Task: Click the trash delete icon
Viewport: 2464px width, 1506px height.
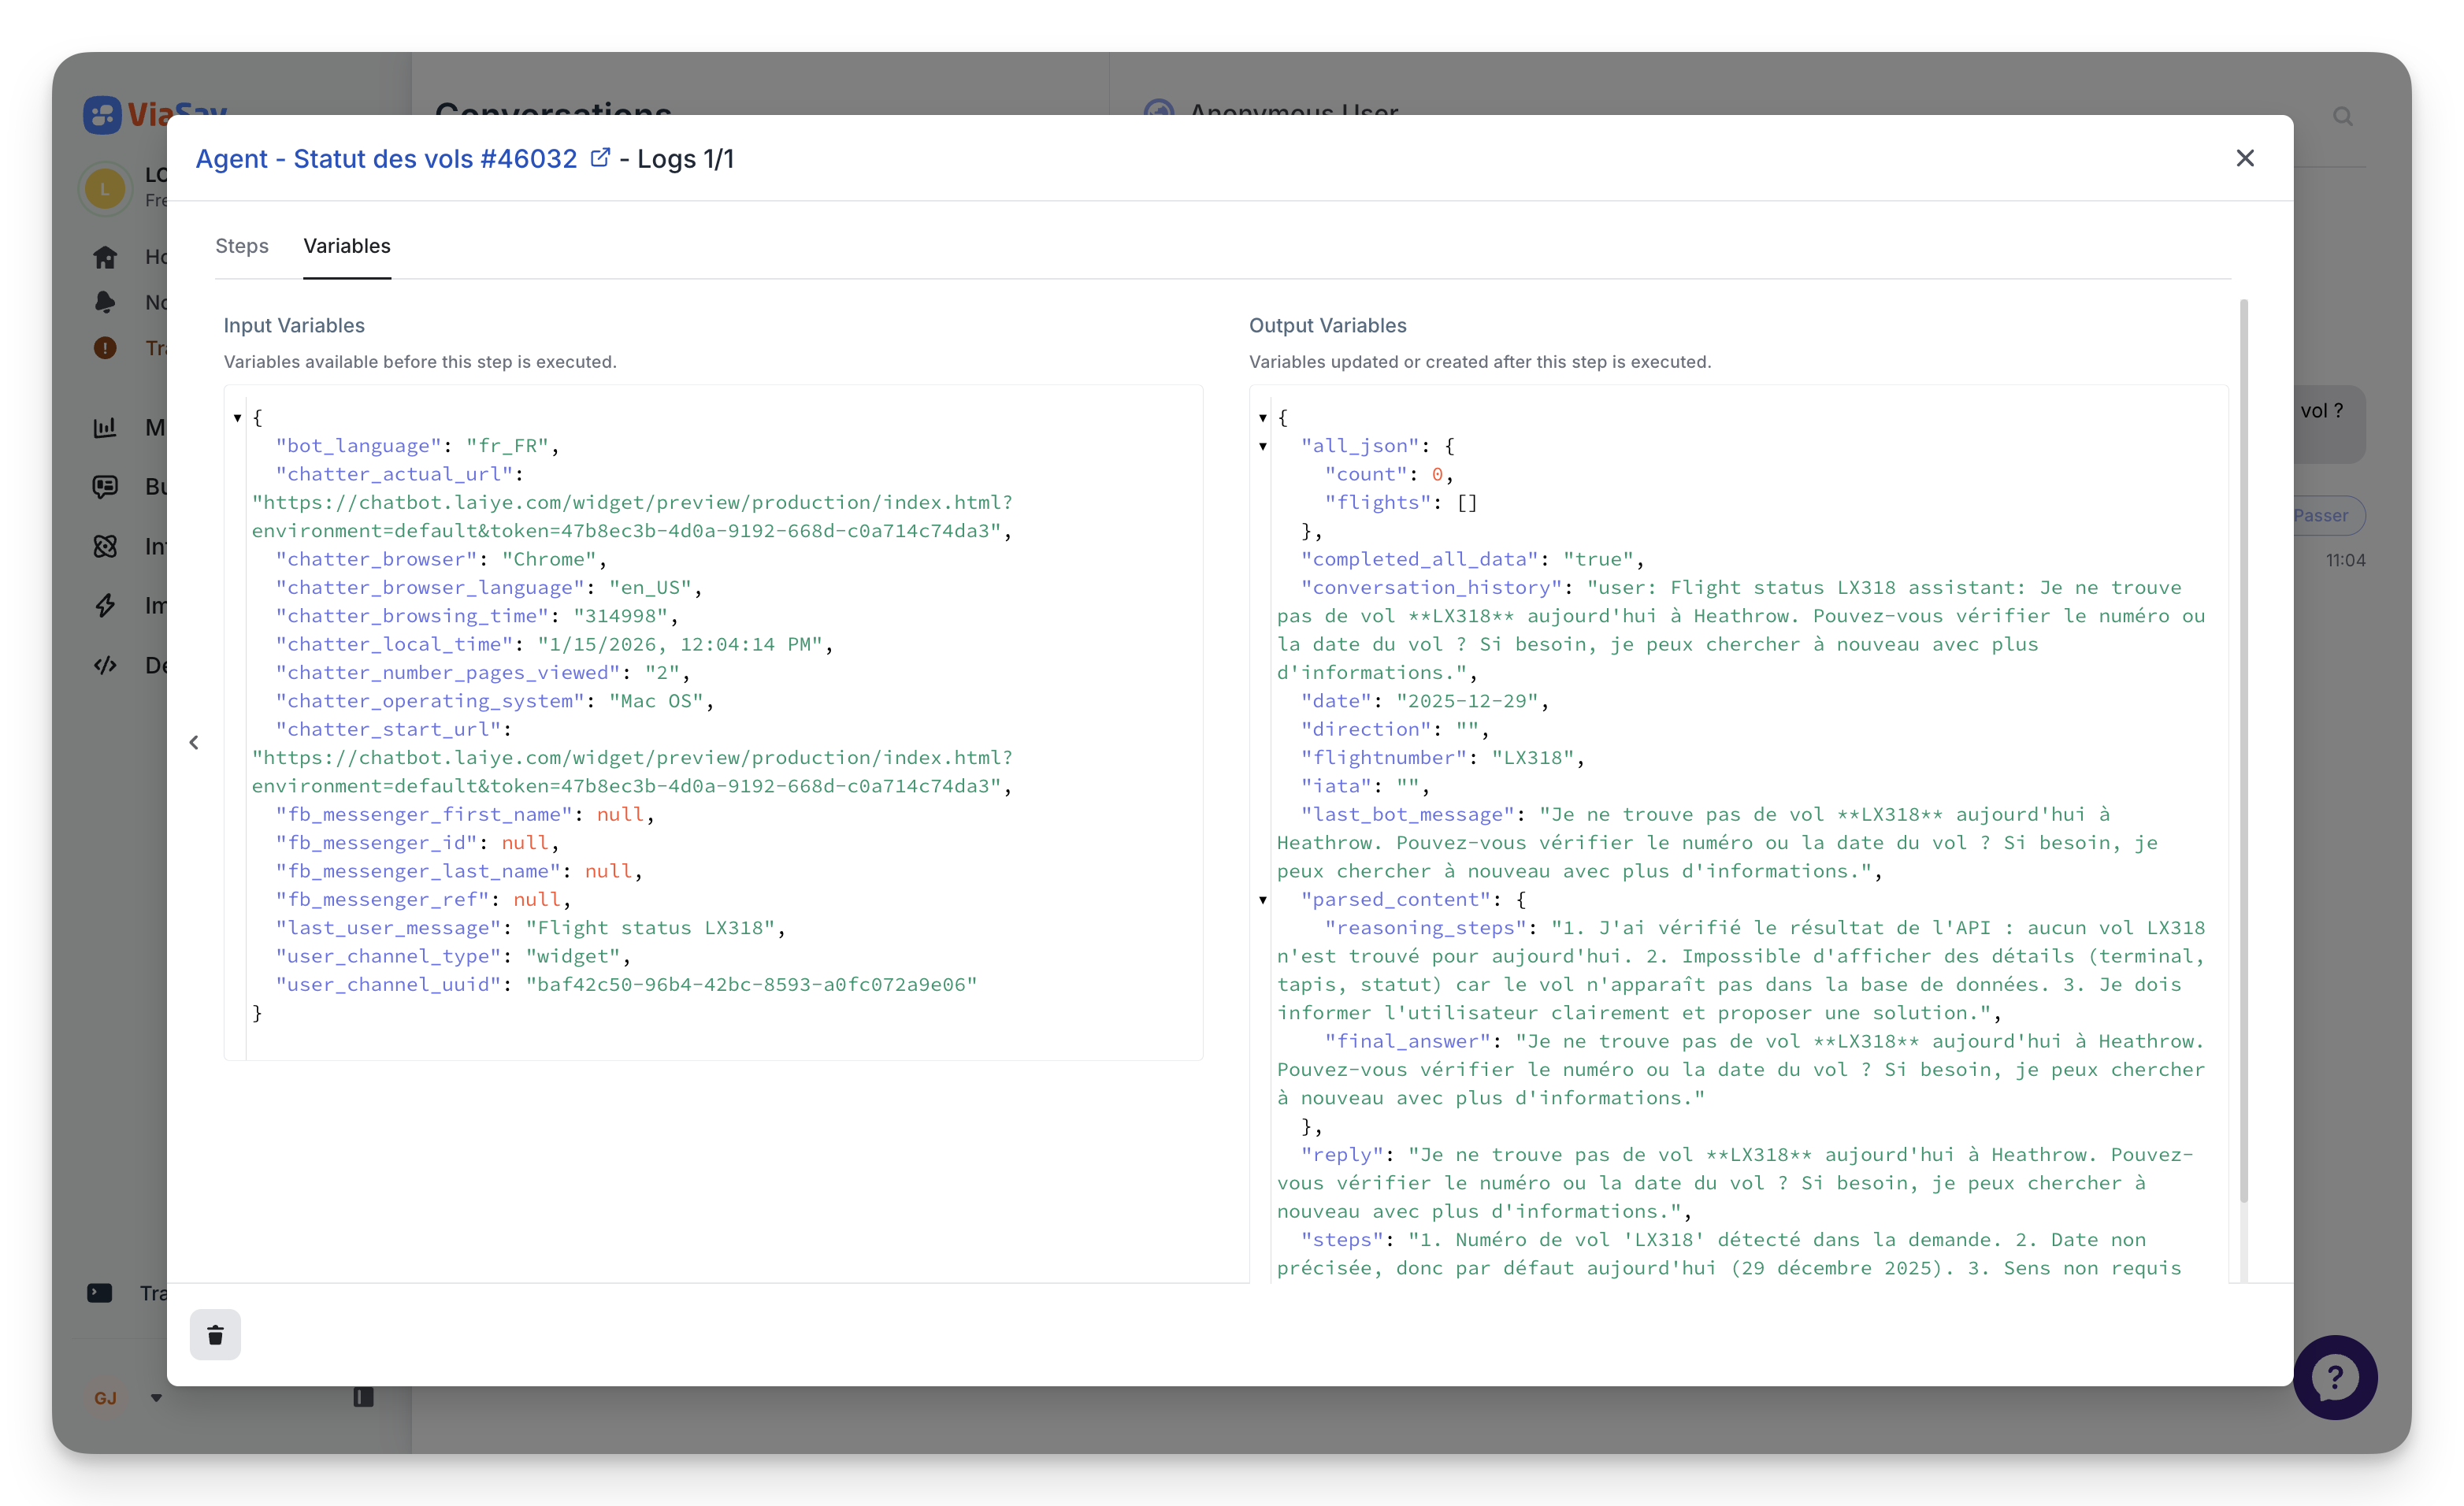Action: coord(215,1334)
